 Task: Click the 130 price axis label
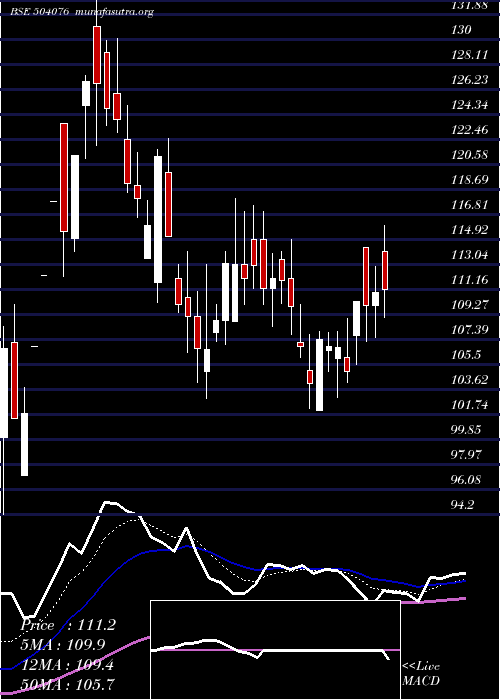461,30
